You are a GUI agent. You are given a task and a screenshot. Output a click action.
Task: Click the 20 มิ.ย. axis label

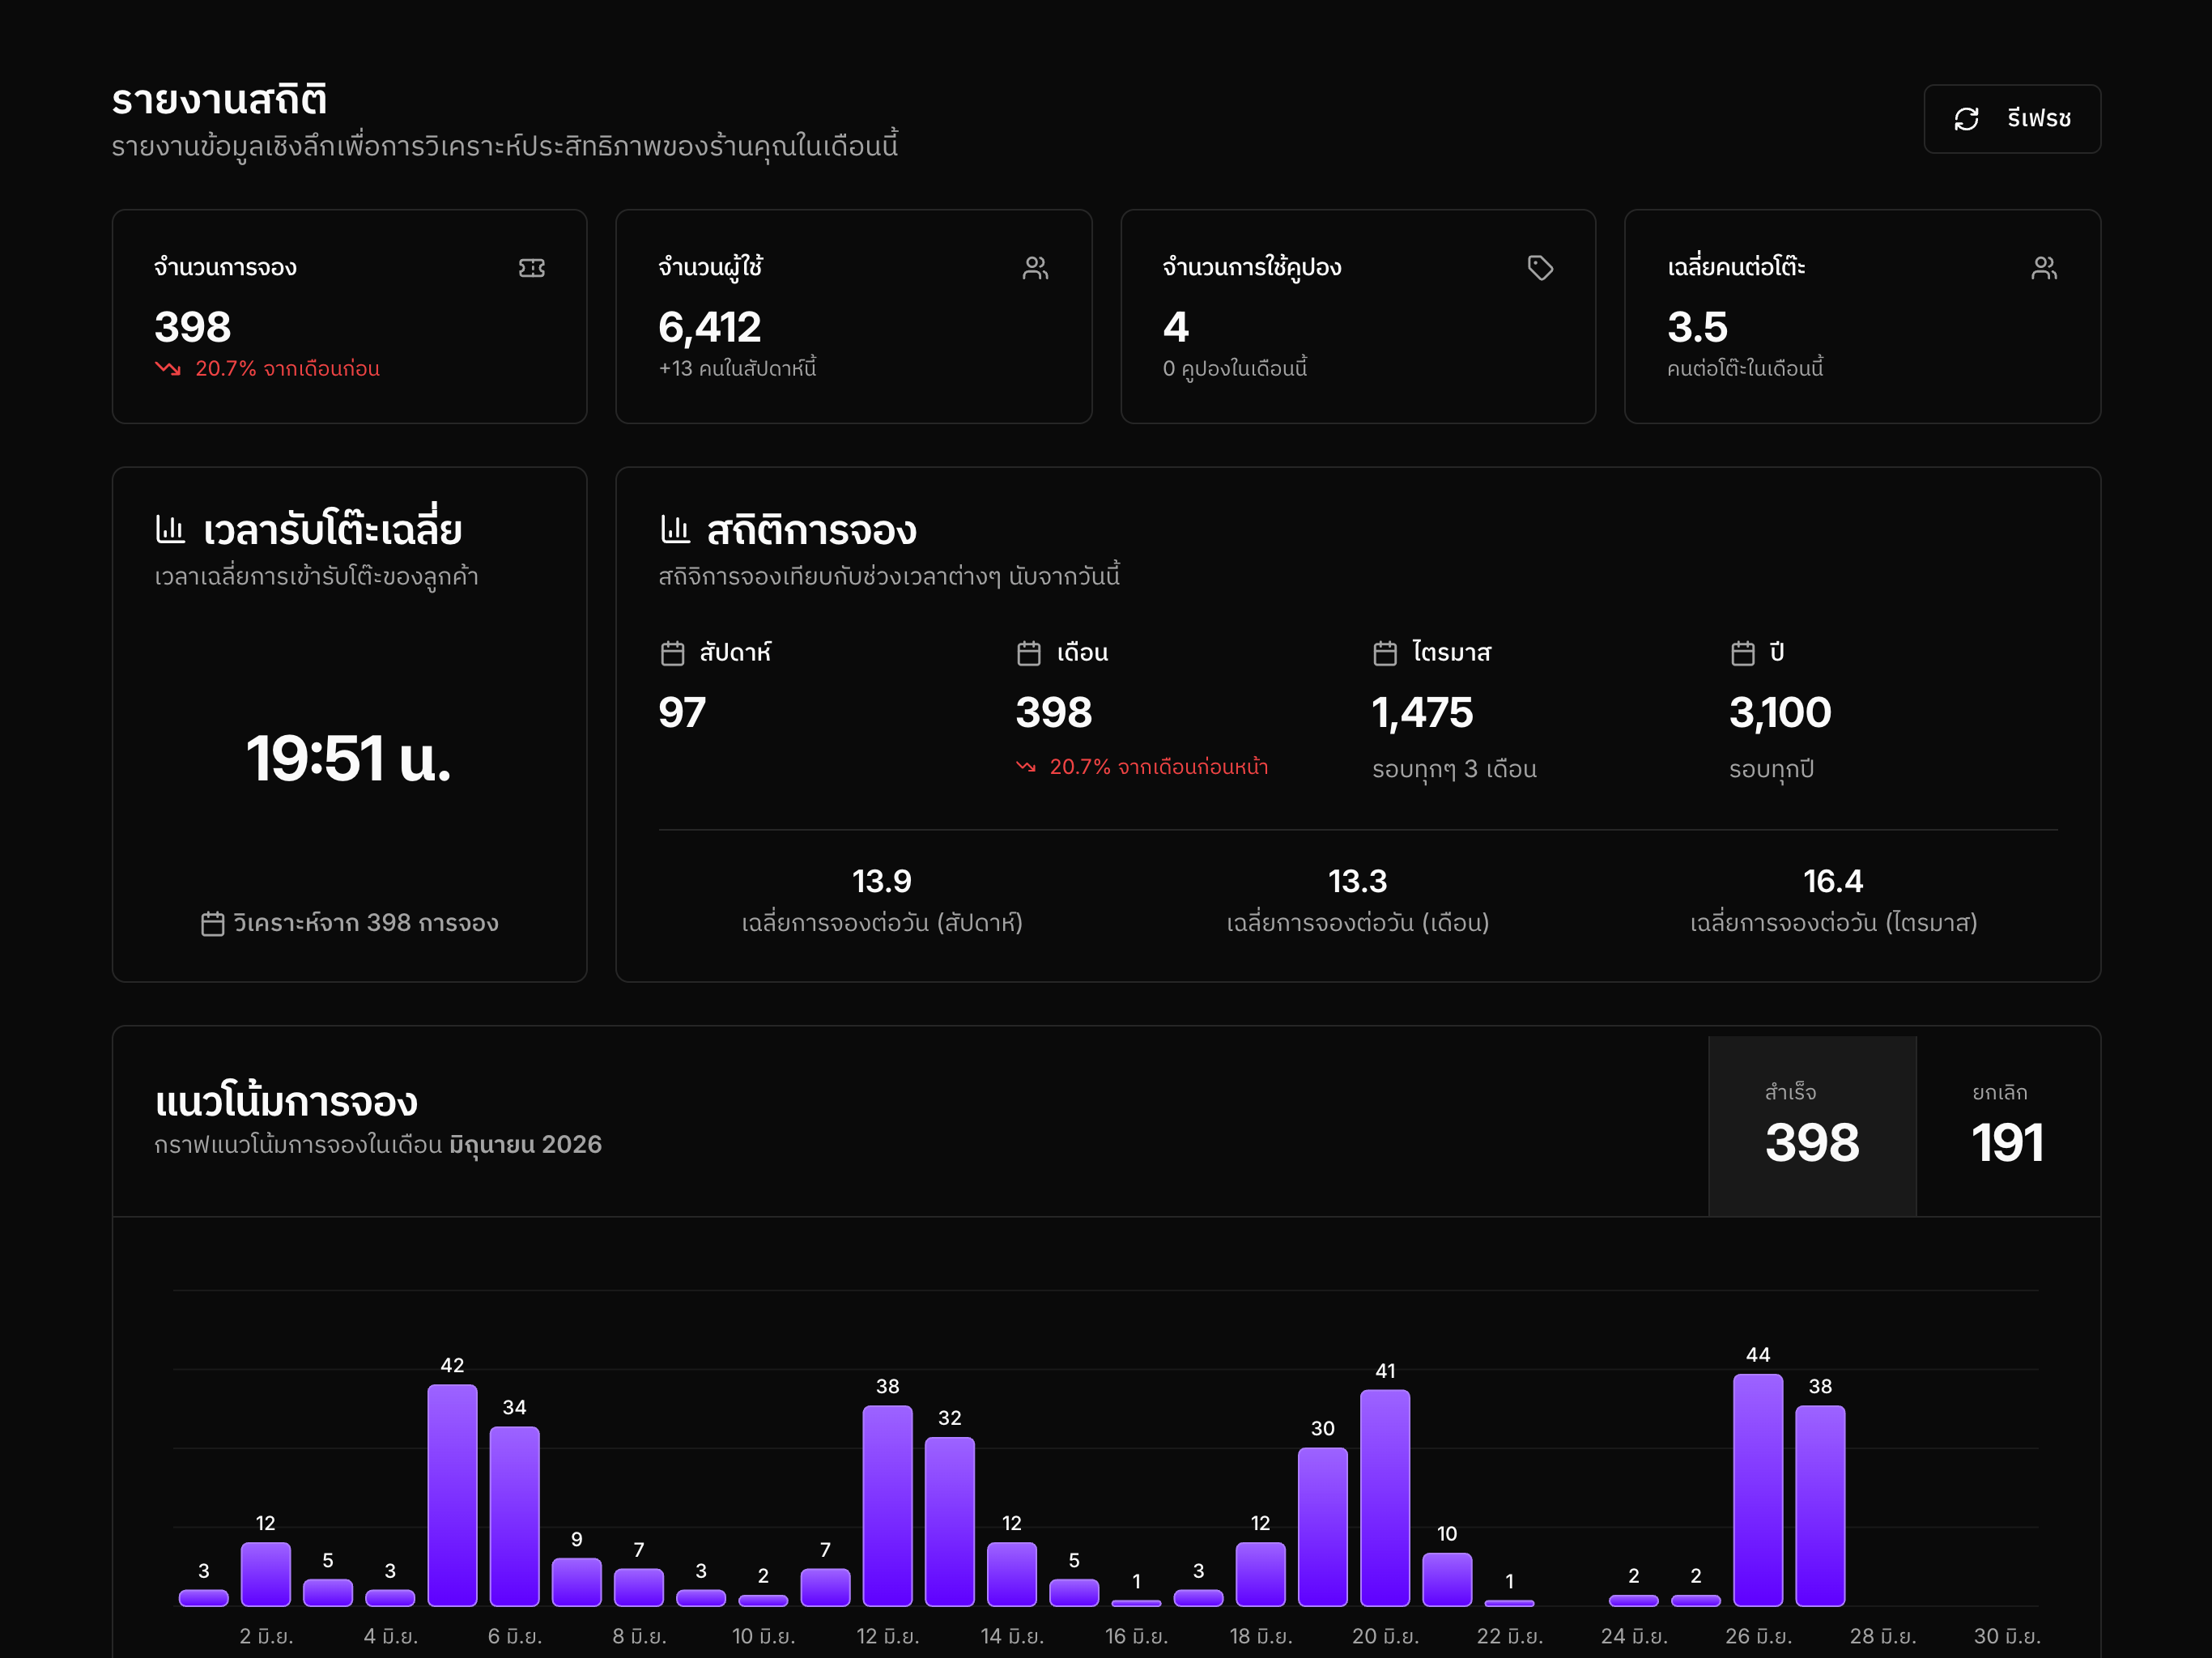pos(1385,1636)
